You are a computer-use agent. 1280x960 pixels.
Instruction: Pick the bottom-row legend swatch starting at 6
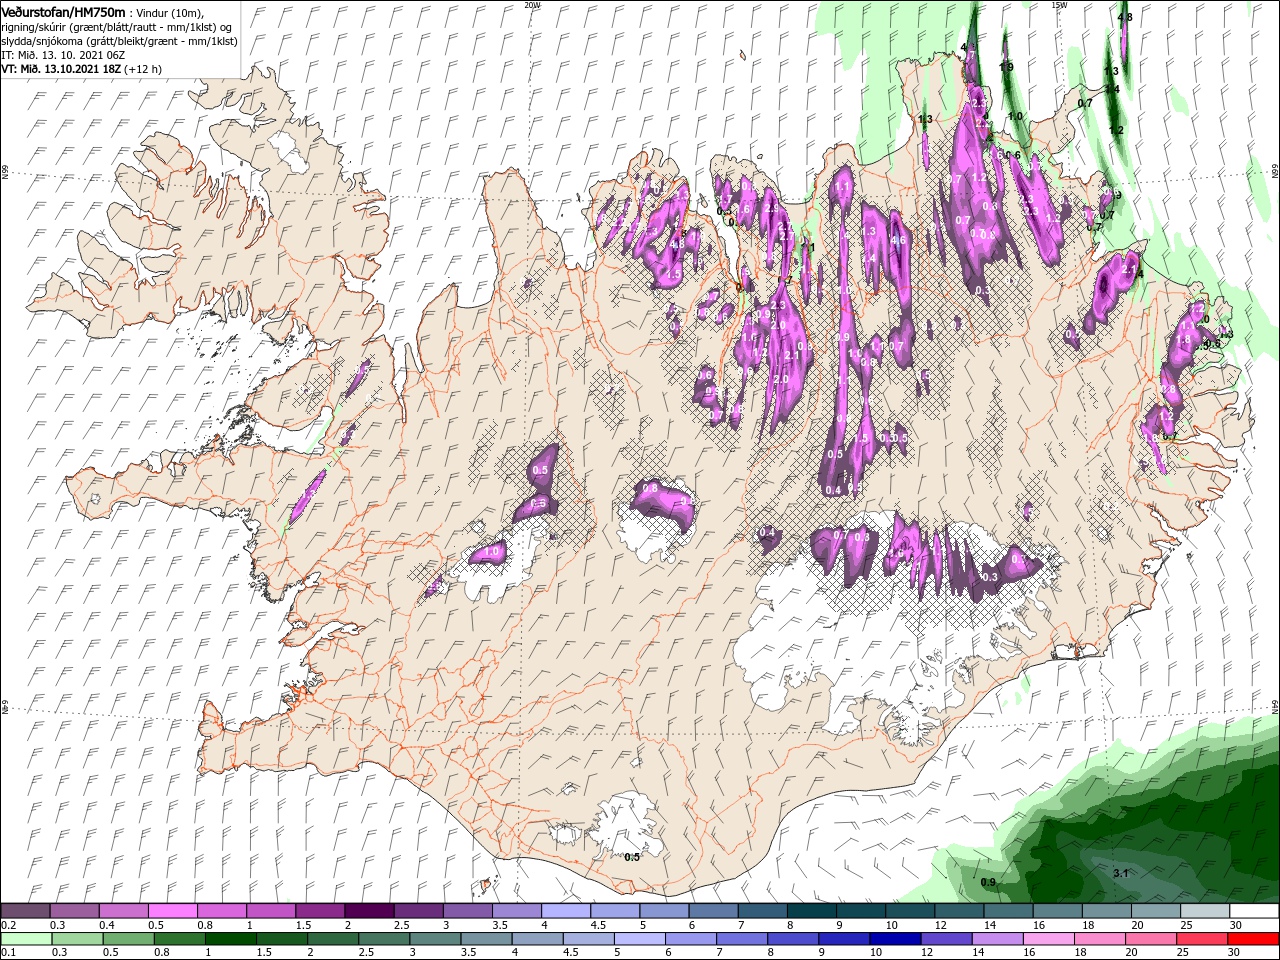coord(691,939)
